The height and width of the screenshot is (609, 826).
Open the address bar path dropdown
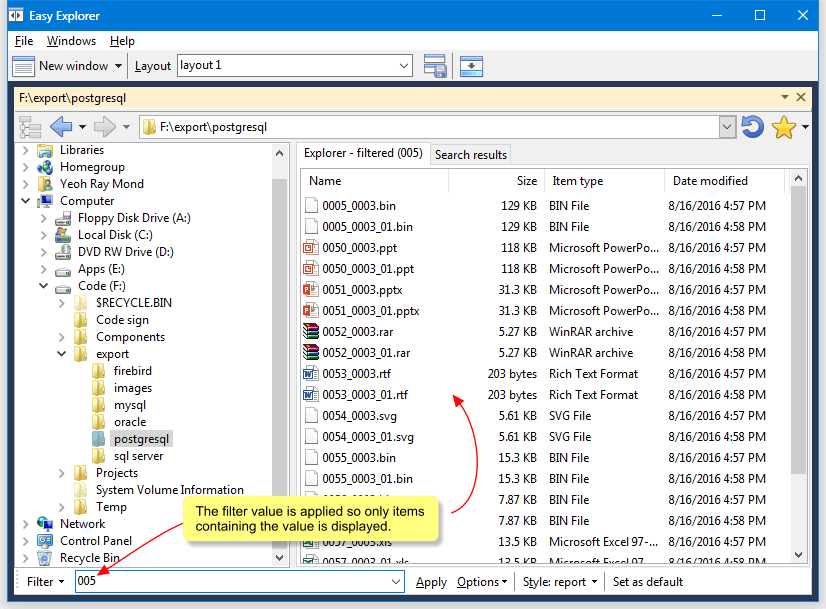[x=727, y=127]
